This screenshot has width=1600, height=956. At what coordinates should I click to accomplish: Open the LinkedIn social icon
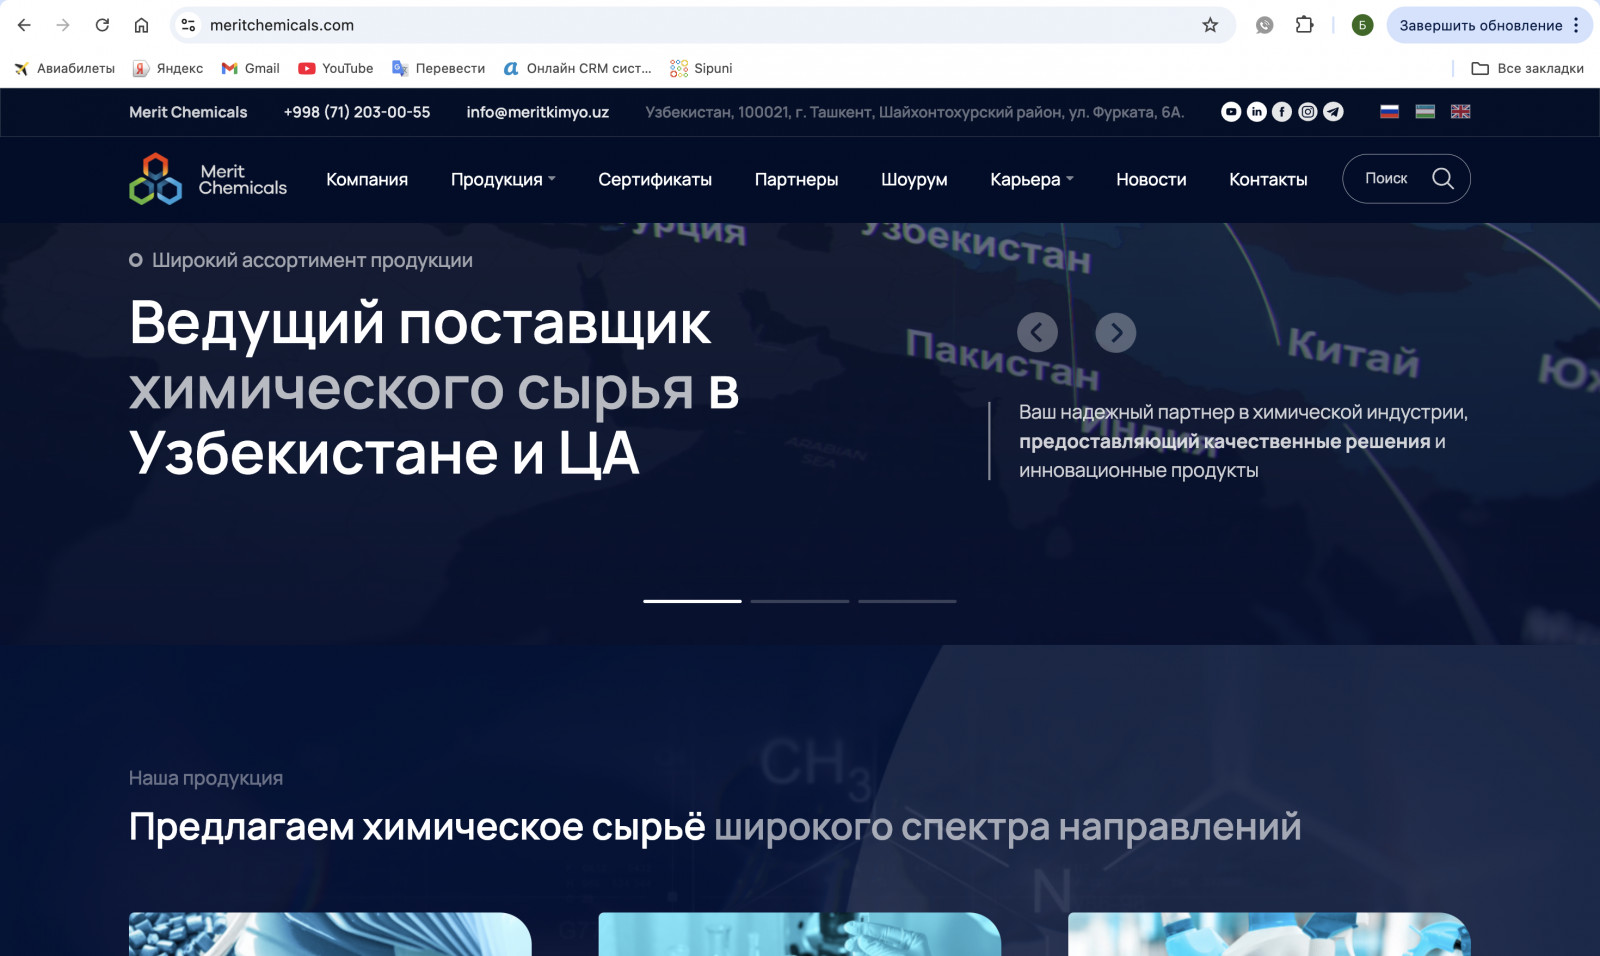1257,112
